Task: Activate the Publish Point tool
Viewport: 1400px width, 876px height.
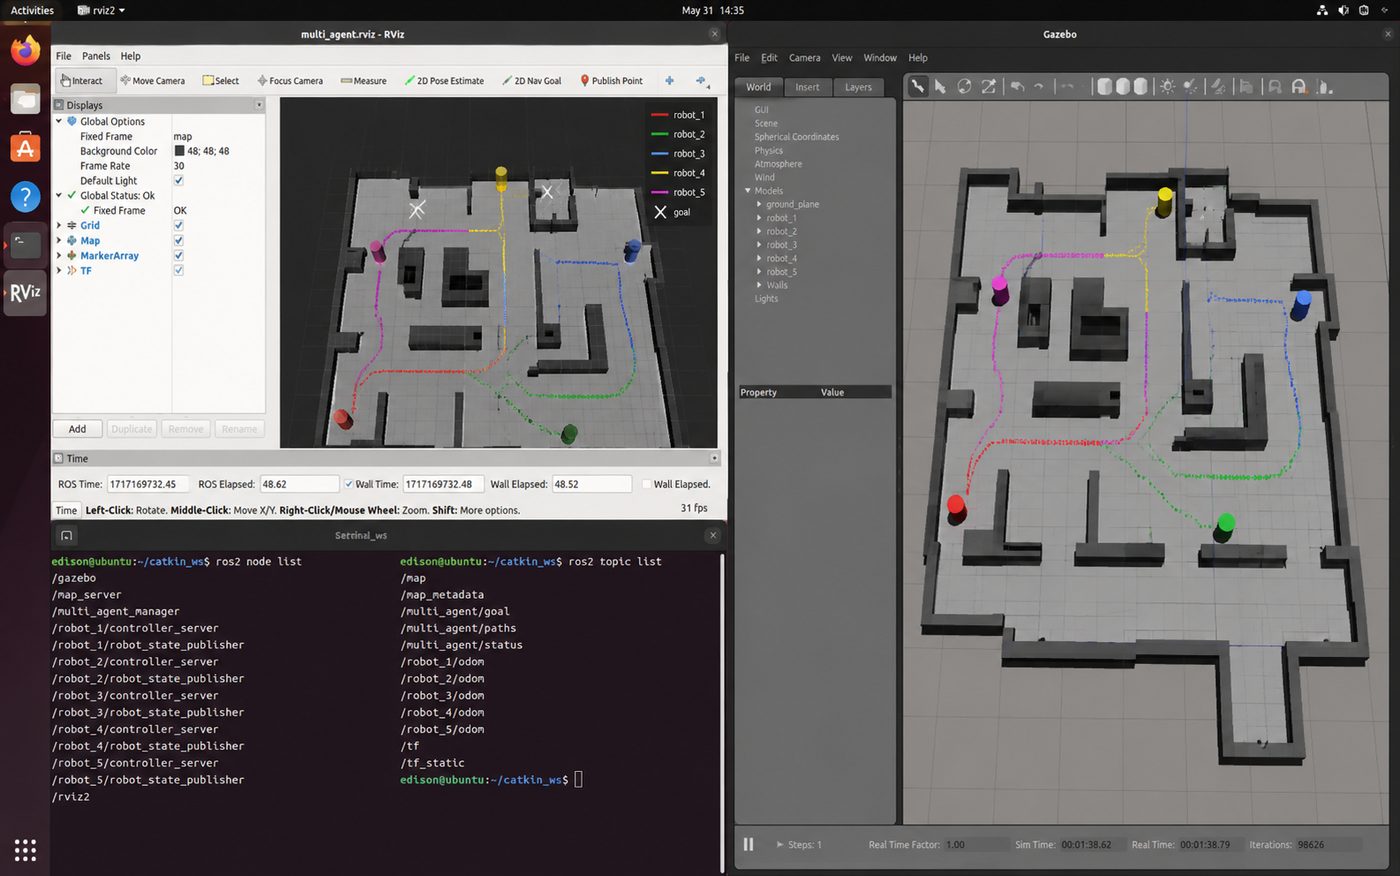Action: point(611,81)
